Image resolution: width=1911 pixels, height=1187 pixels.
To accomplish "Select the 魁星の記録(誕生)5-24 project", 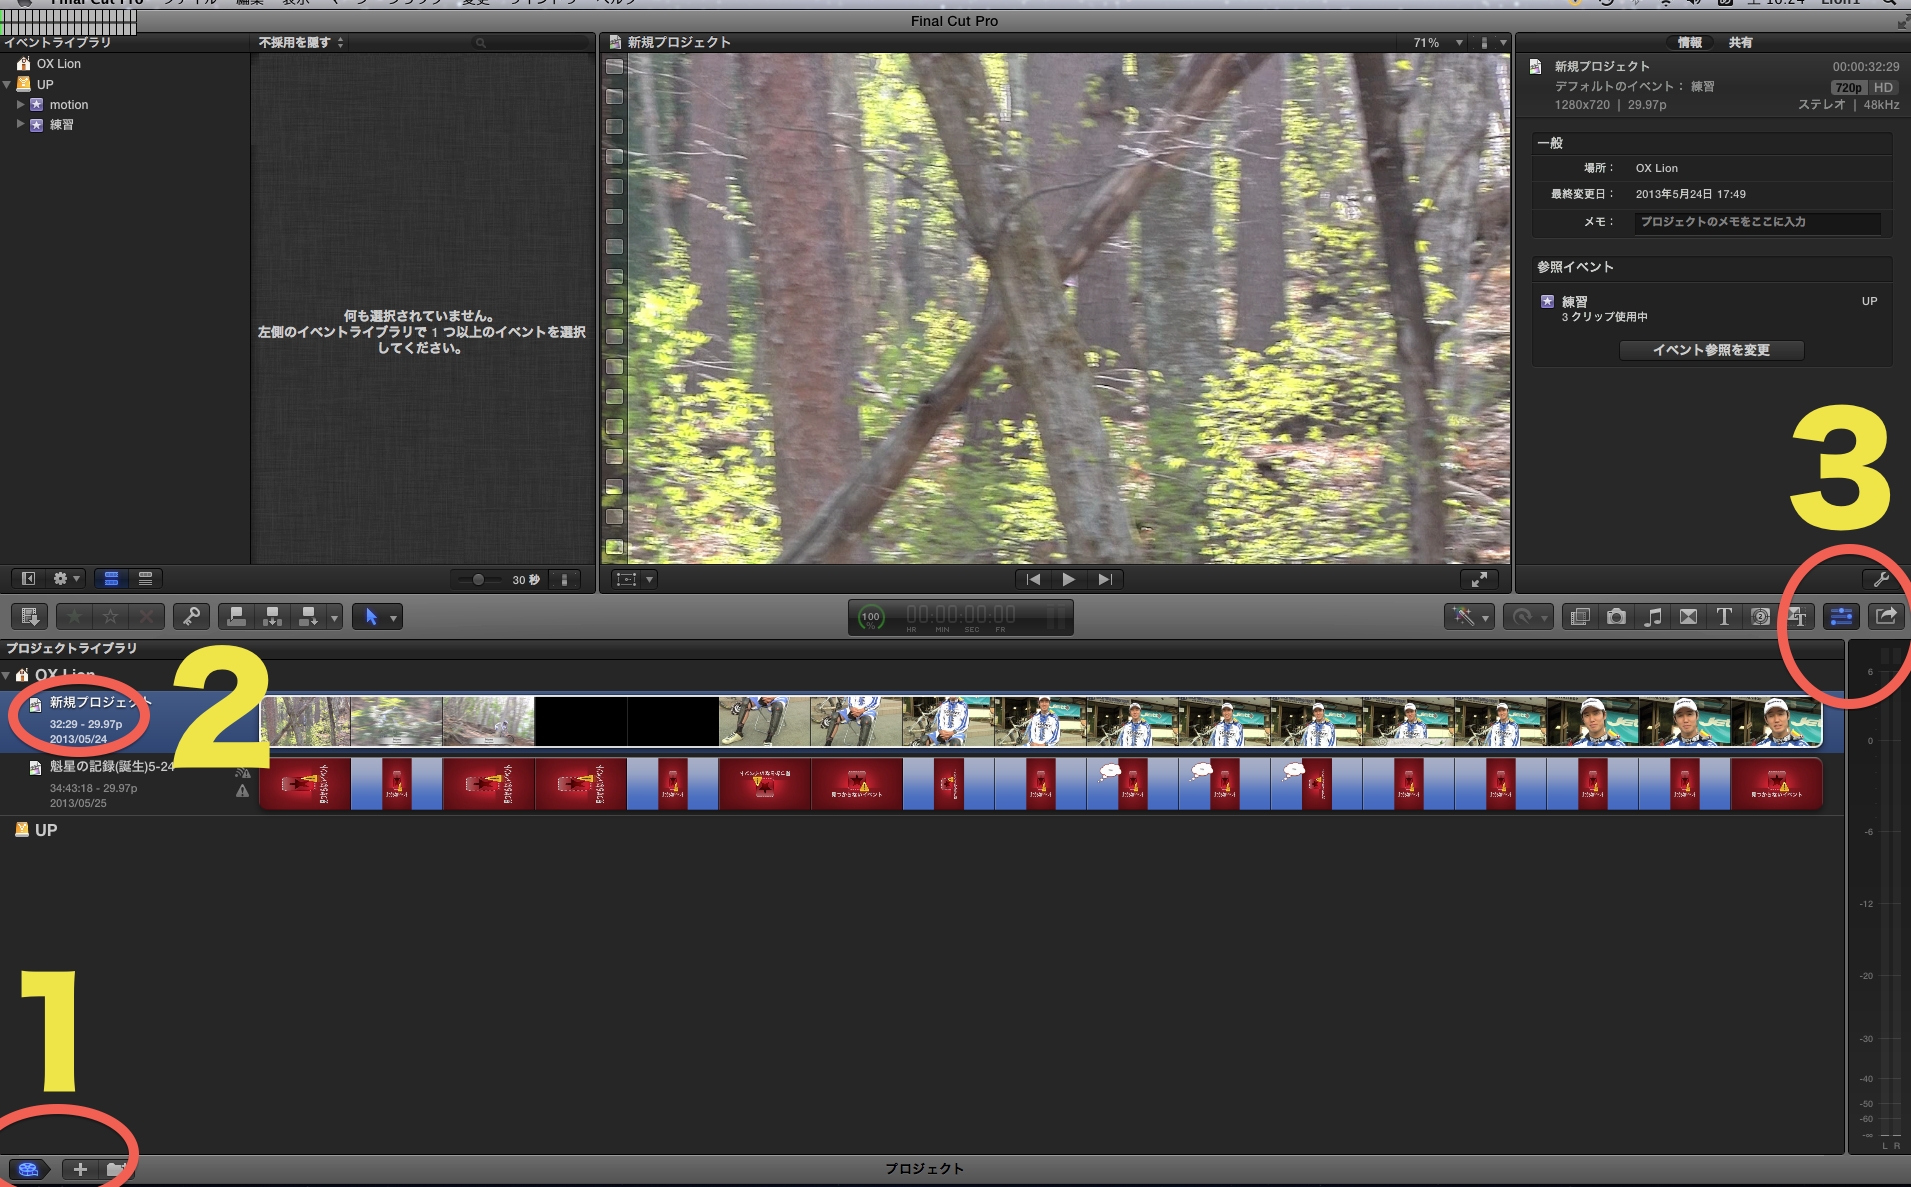I will click(x=130, y=784).
